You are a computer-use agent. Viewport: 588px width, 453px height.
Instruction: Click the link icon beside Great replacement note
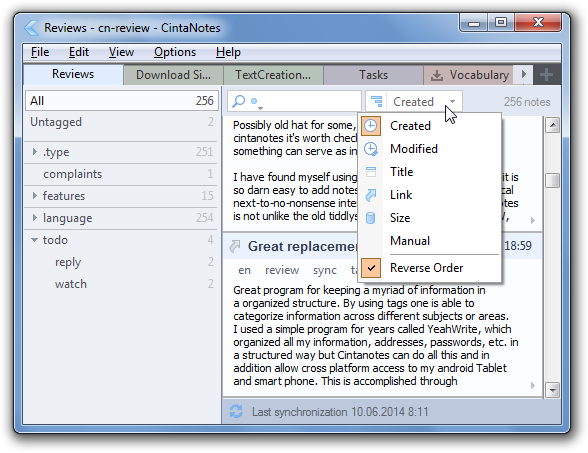click(235, 246)
